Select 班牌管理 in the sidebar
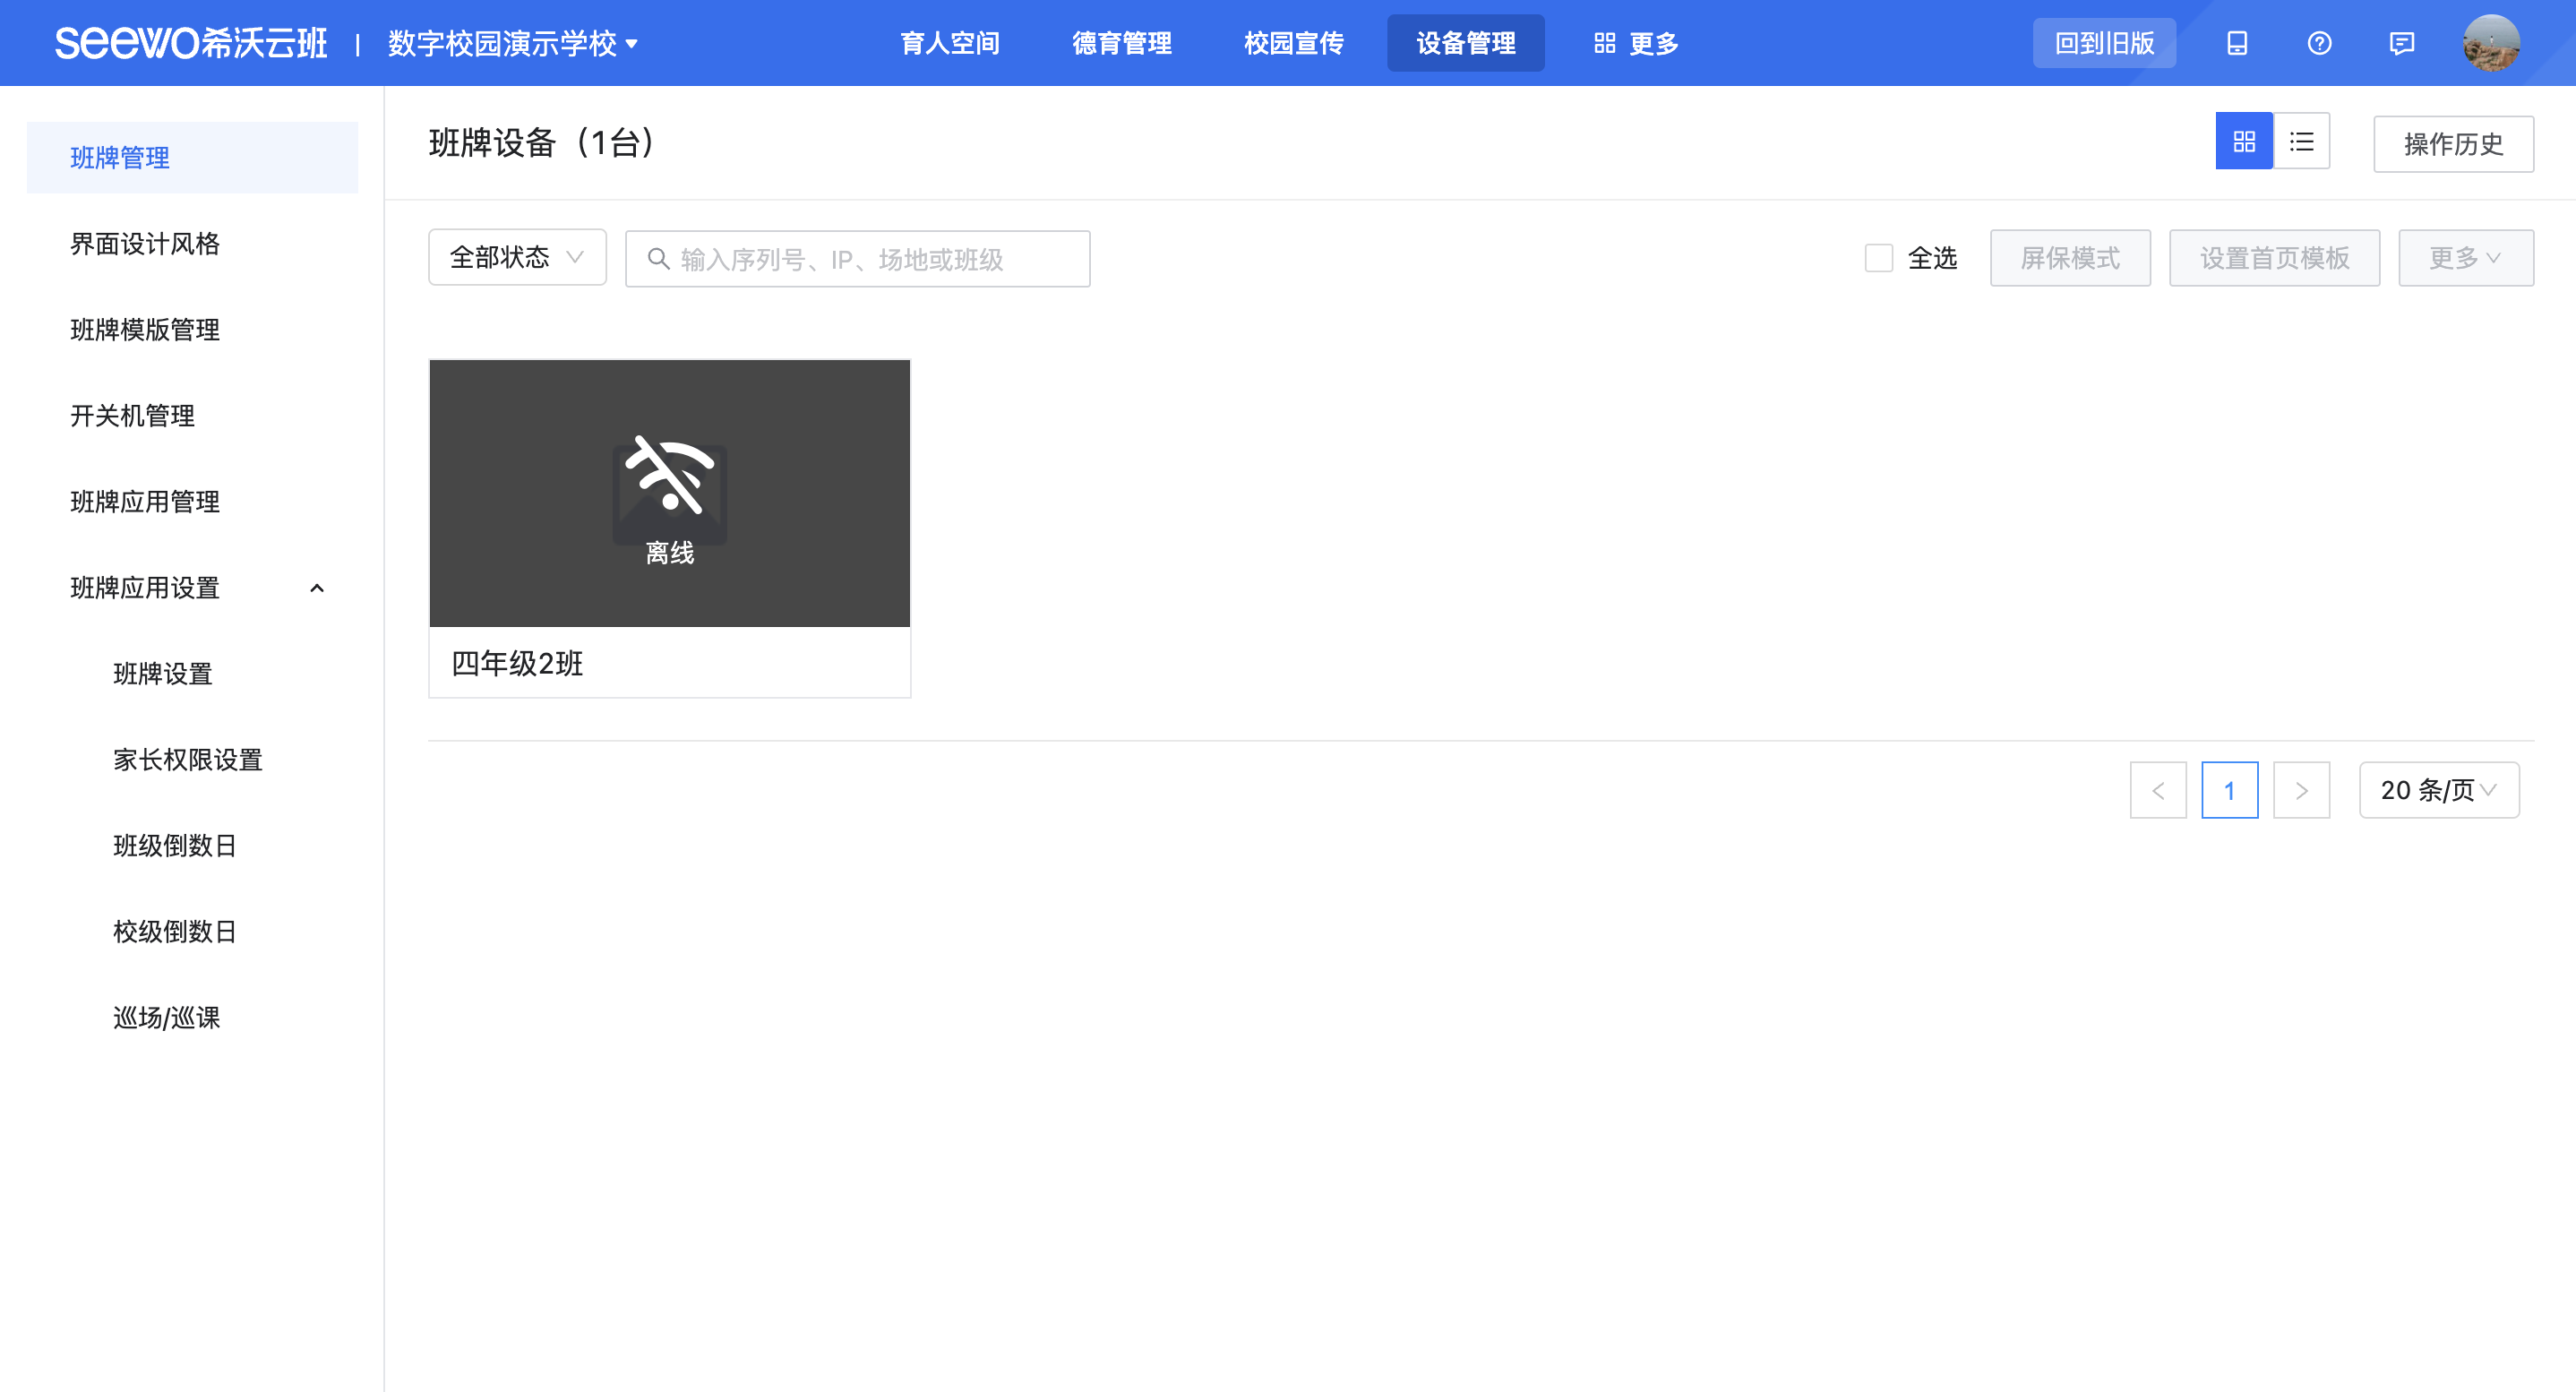 click(192, 158)
